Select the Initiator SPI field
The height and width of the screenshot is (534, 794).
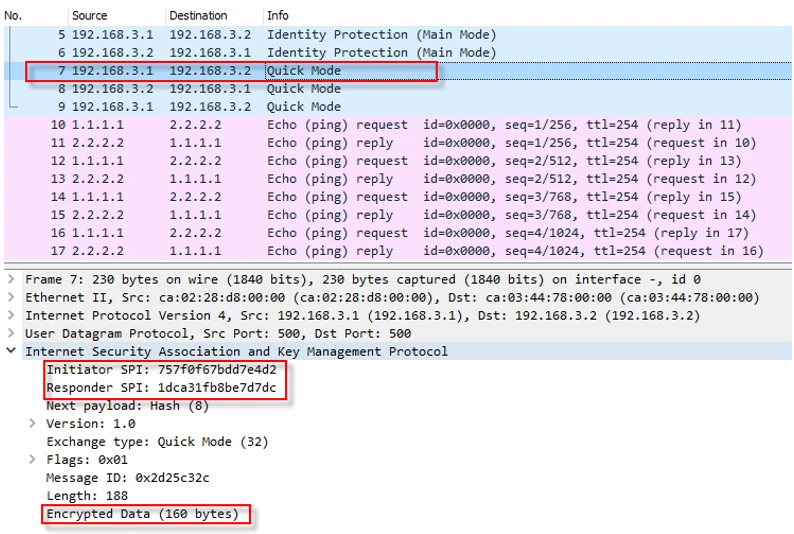click(x=161, y=370)
